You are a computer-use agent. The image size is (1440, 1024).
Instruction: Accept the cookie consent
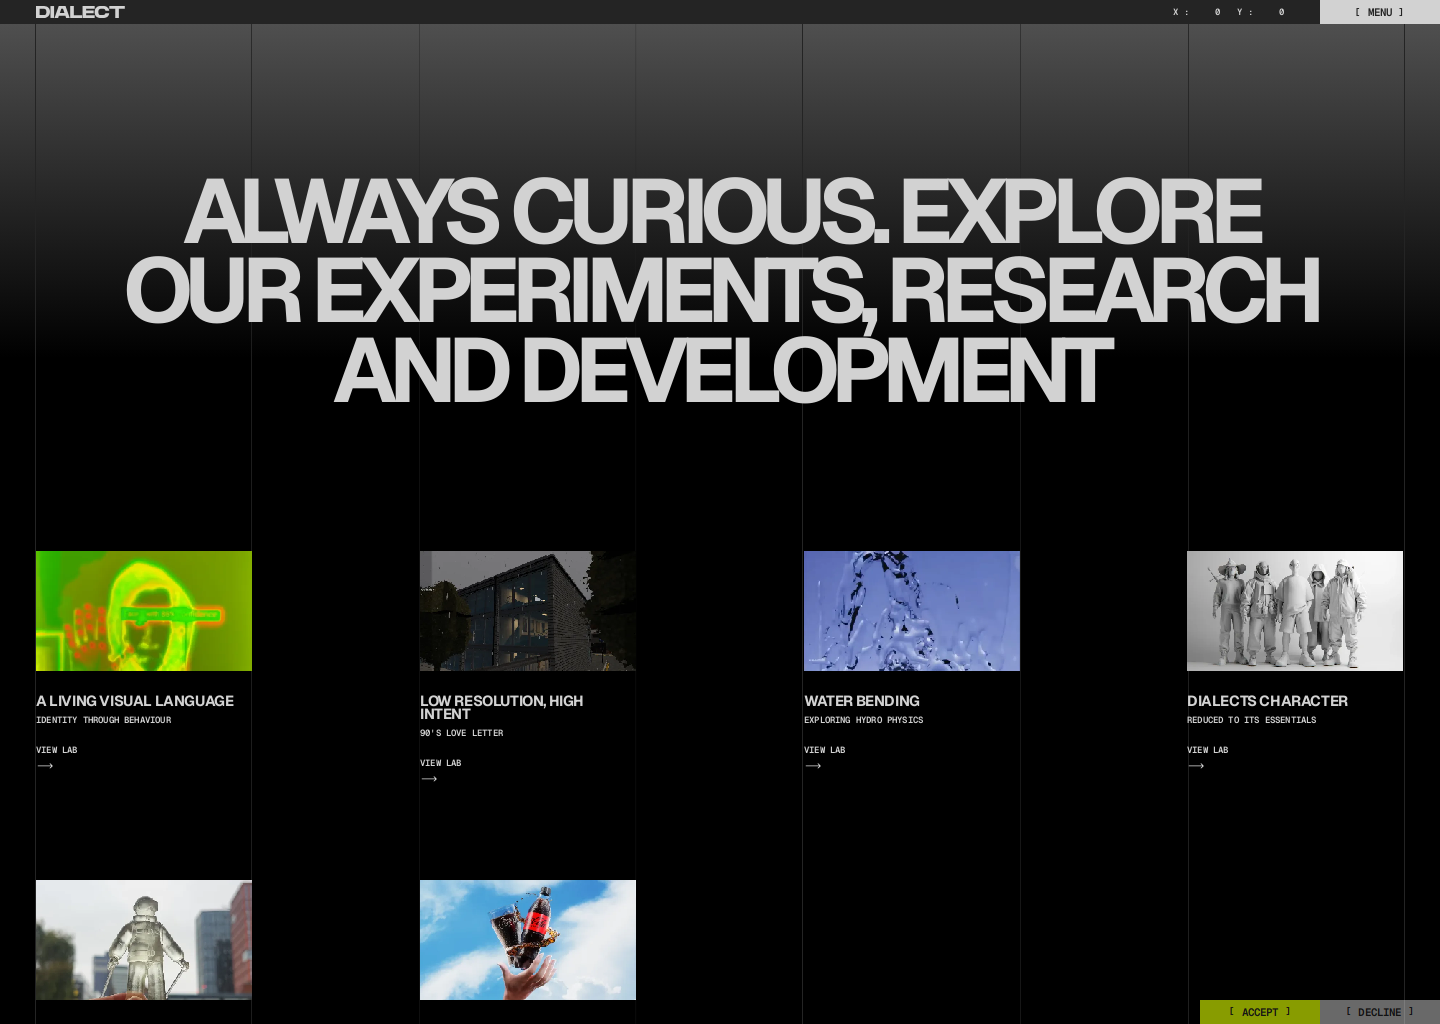pos(1259,1012)
